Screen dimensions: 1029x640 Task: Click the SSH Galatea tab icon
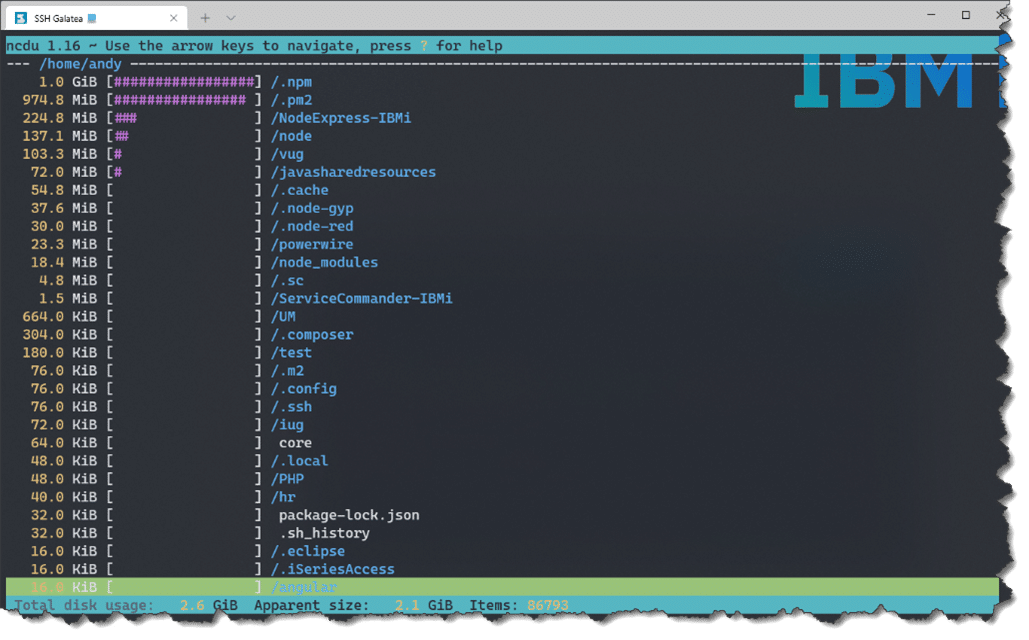(21, 17)
